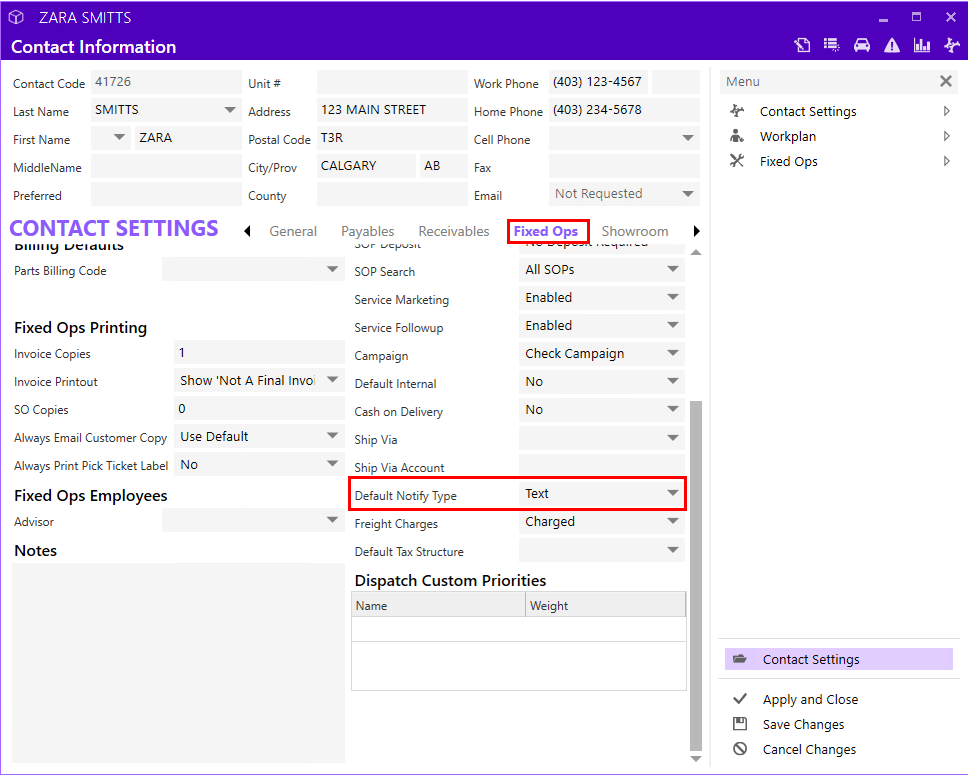Screen dimensions: 968x775
Task: Click the contact settings figure icon in the header
Action: [x=951, y=45]
